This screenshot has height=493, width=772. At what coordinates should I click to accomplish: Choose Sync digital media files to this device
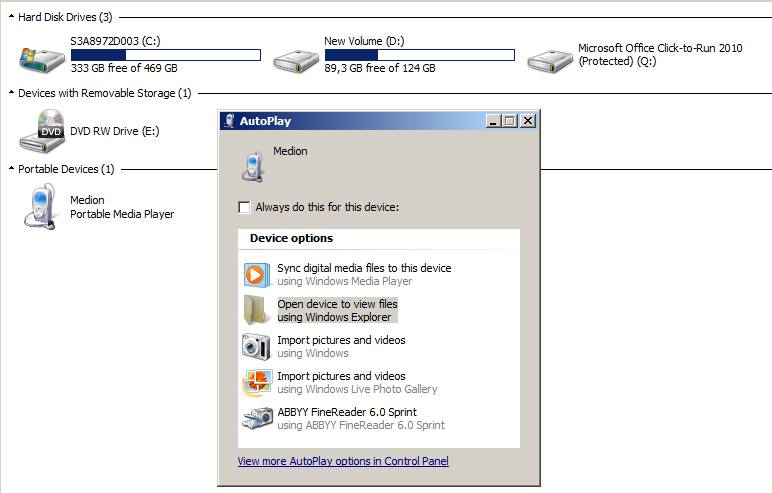364,274
